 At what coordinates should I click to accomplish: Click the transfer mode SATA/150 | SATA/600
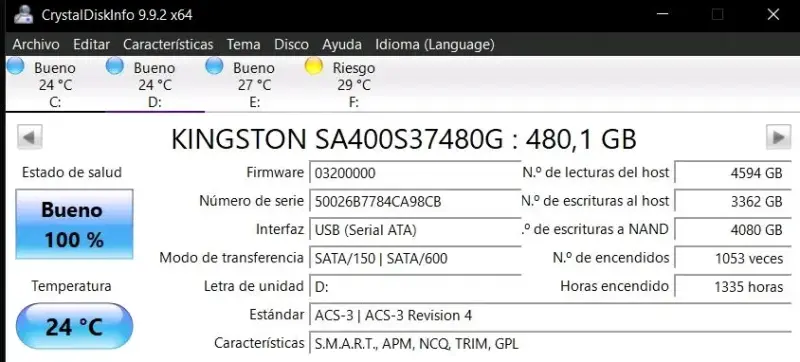[415, 258]
